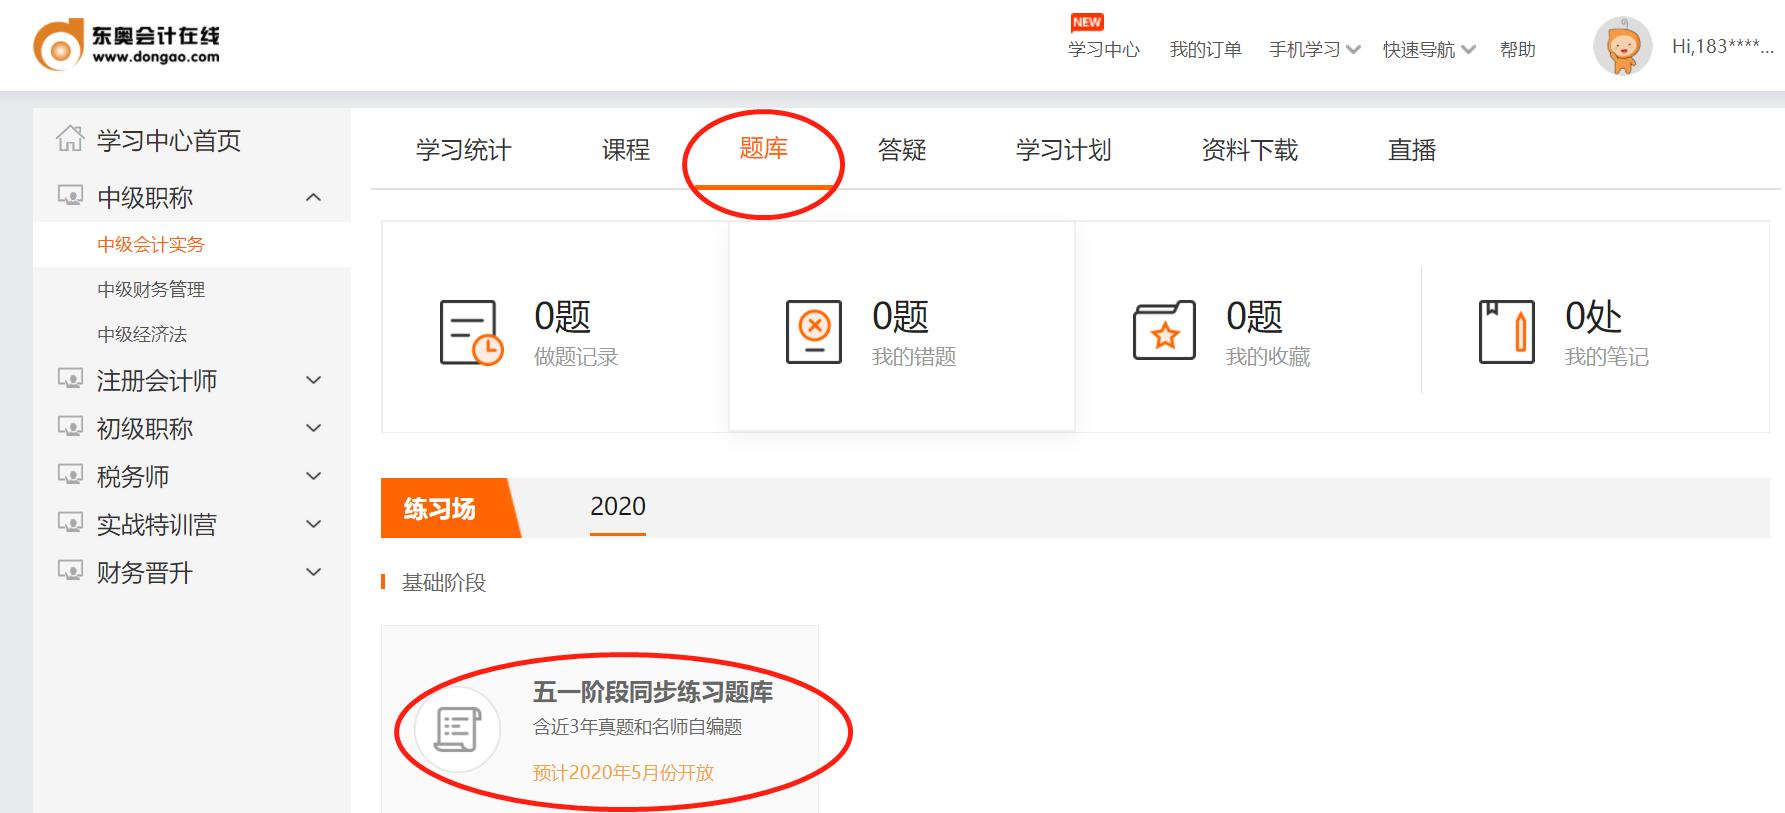Click the 手机学习 navigation text
Image resolution: width=1785 pixels, height=813 pixels.
pyautogui.click(x=1305, y=50)
